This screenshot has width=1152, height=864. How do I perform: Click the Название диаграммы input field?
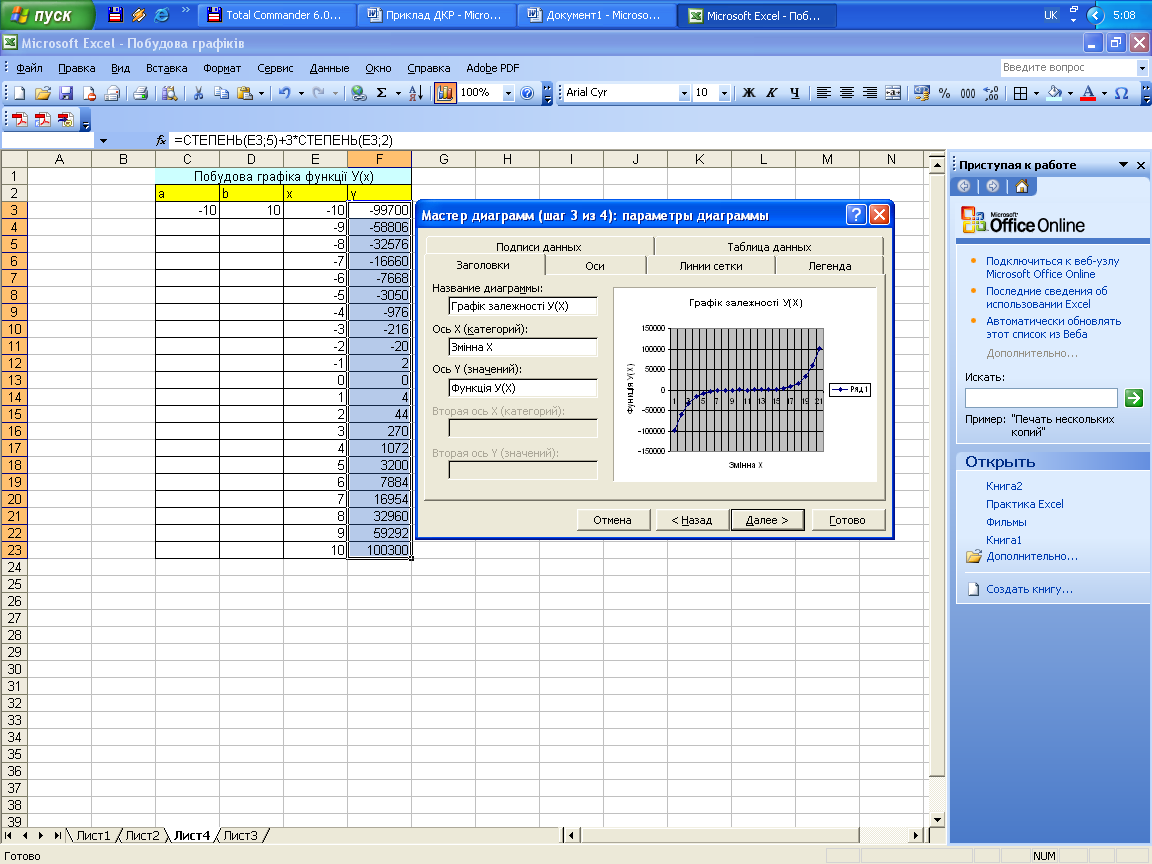(522, 306)
